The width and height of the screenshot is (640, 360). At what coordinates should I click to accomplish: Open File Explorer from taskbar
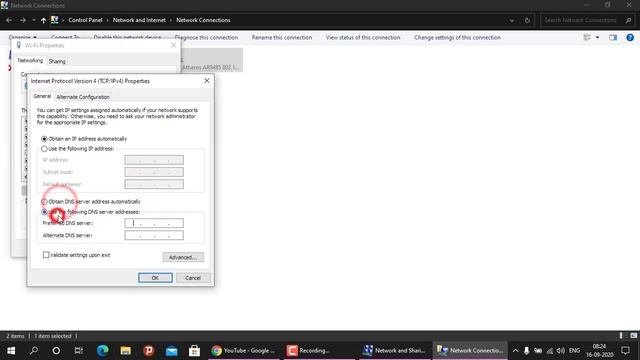point(126,351)
